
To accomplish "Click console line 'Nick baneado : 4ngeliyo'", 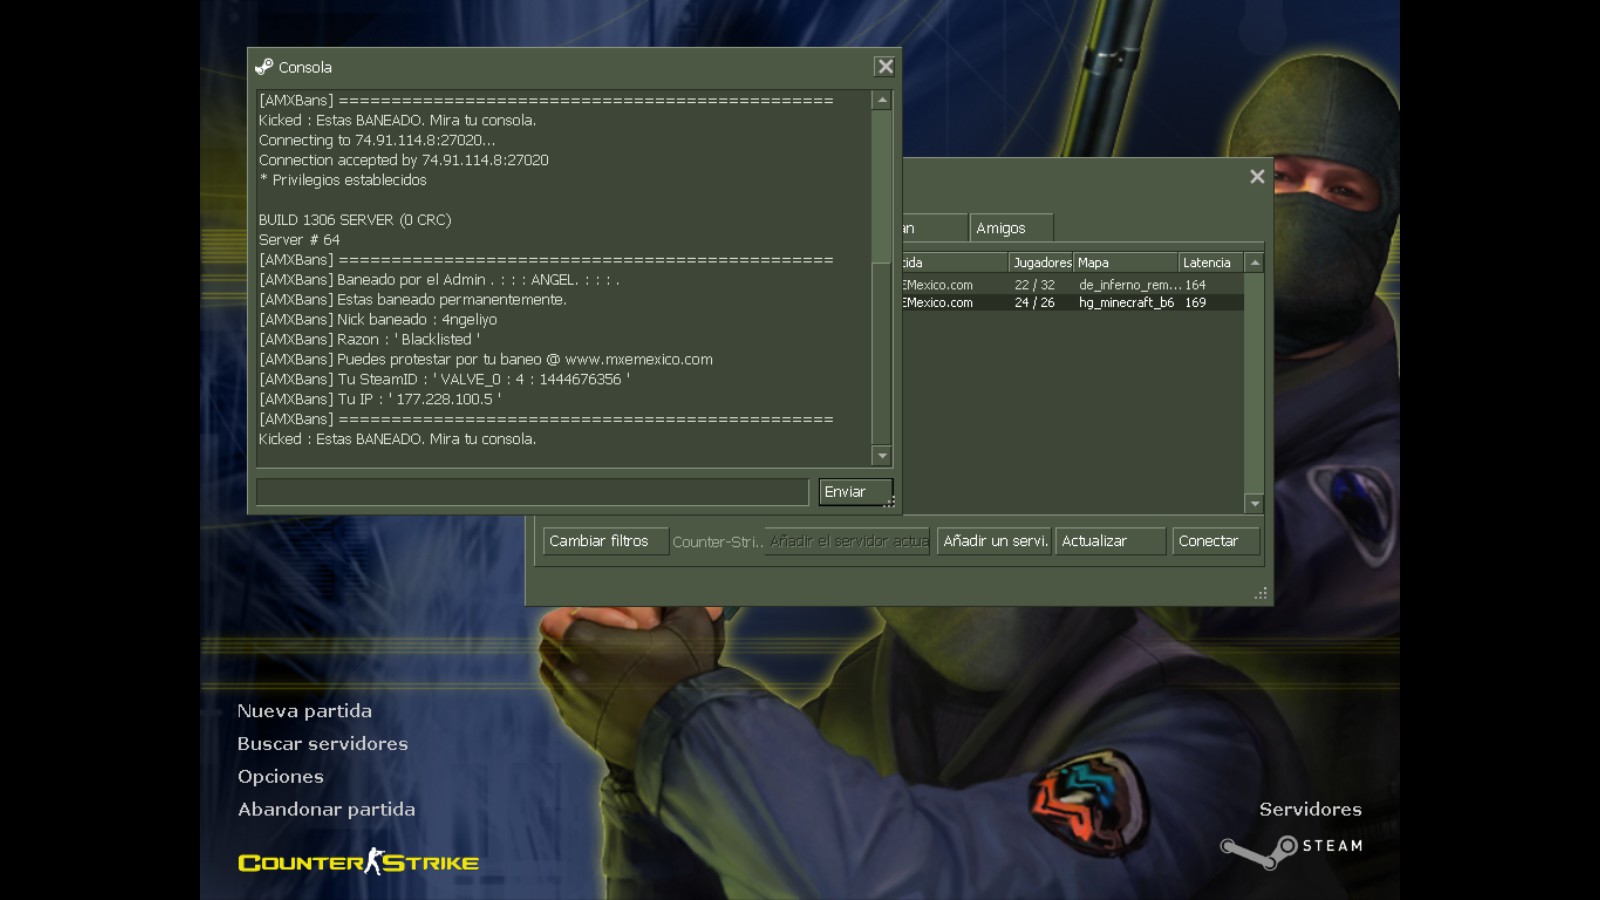I will pos(378,320).
